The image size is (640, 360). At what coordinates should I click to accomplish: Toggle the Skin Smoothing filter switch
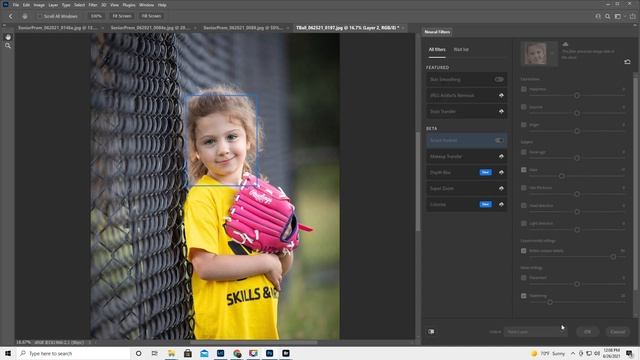click(x=499, y=80)
